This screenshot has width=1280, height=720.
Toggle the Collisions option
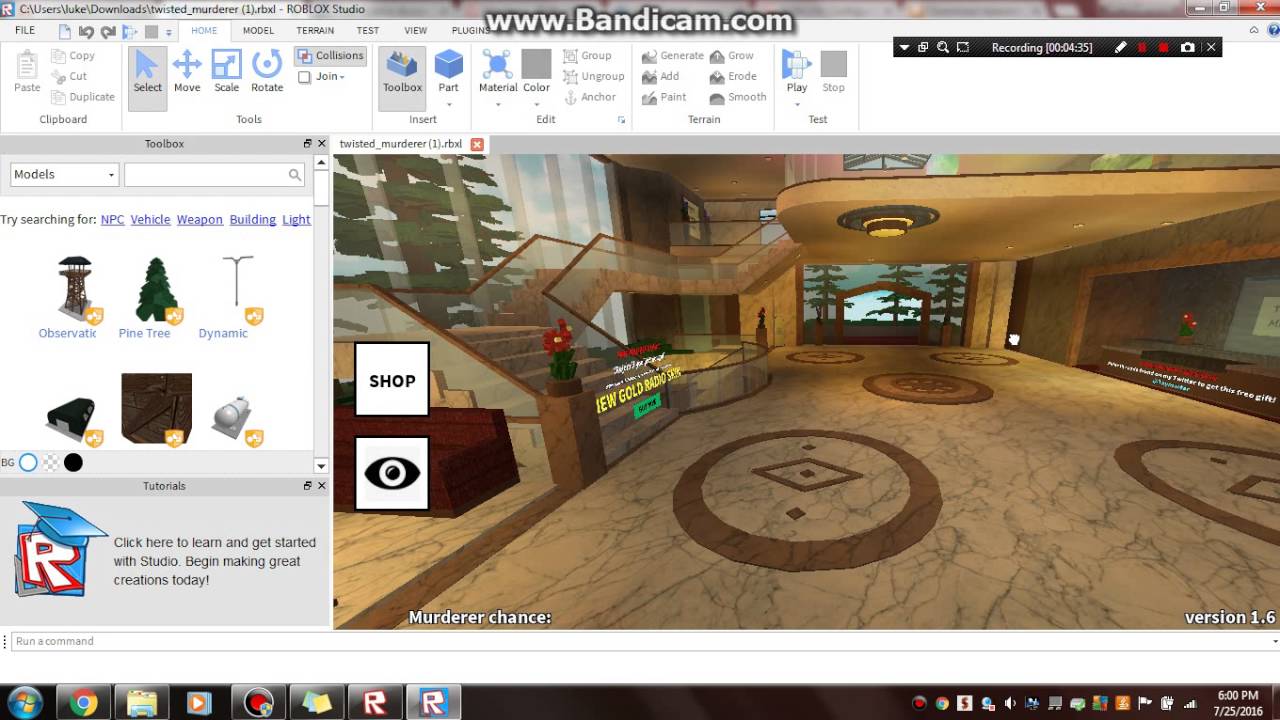click(x=330, y=56)
